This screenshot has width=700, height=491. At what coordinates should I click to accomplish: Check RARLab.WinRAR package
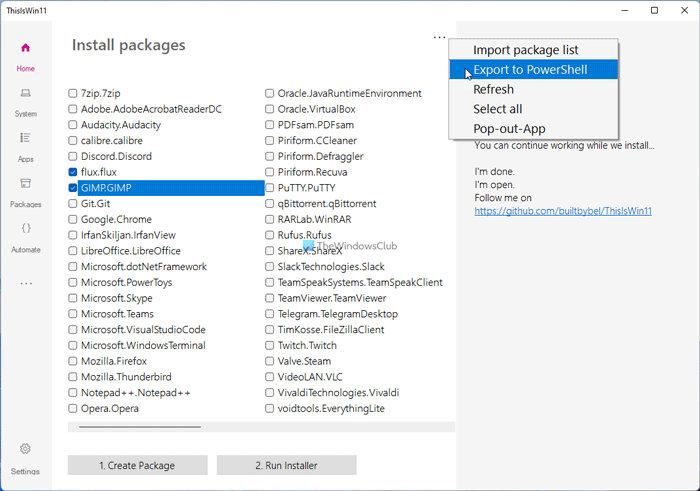(x=269, y=219)
